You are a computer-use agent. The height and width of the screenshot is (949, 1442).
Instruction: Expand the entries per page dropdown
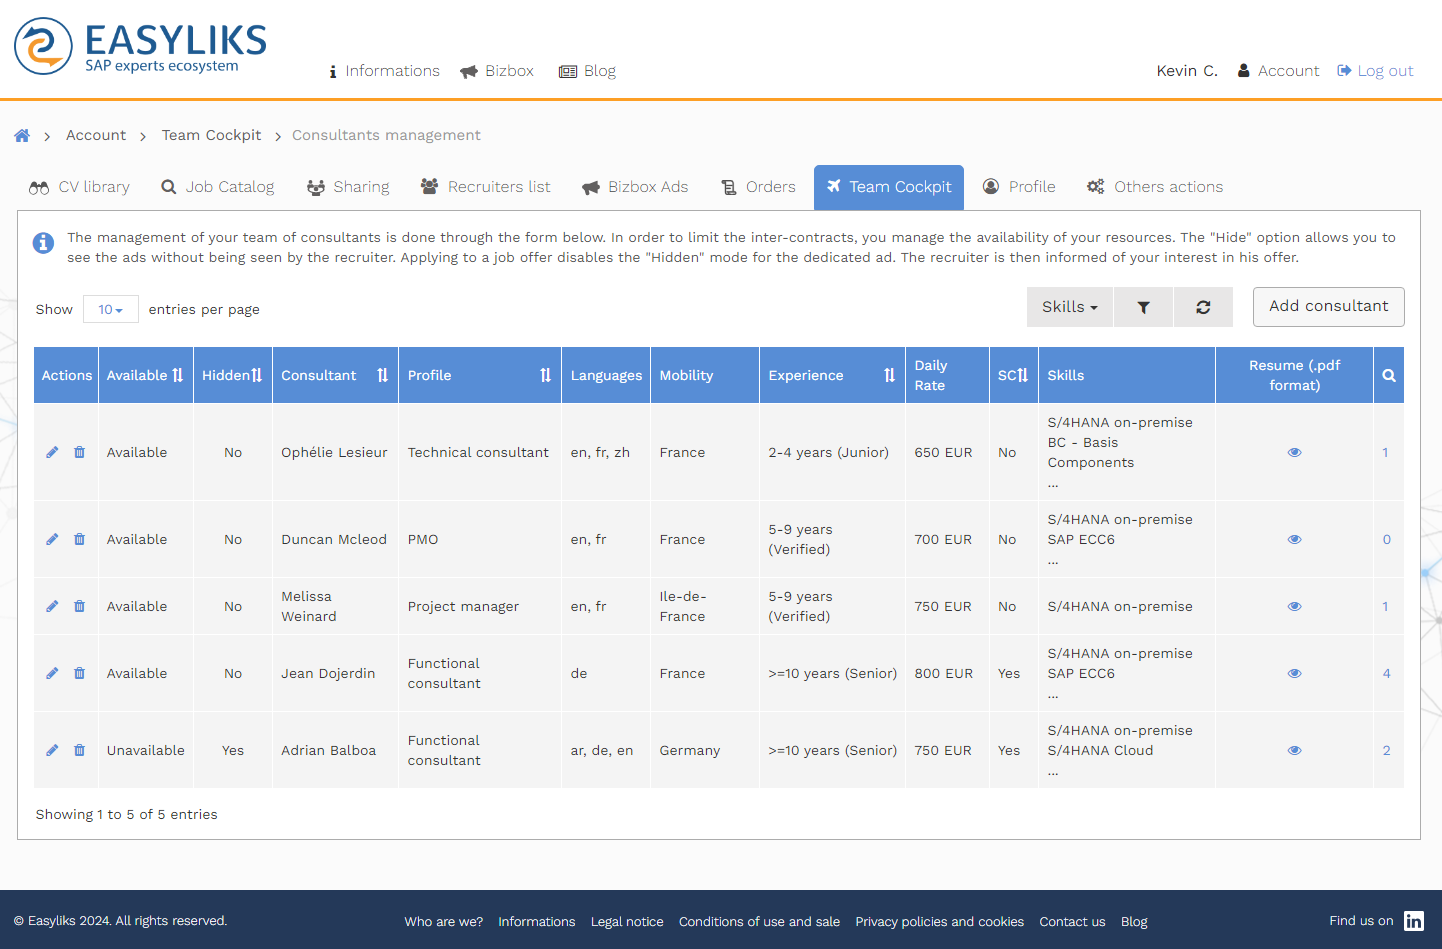110,310
